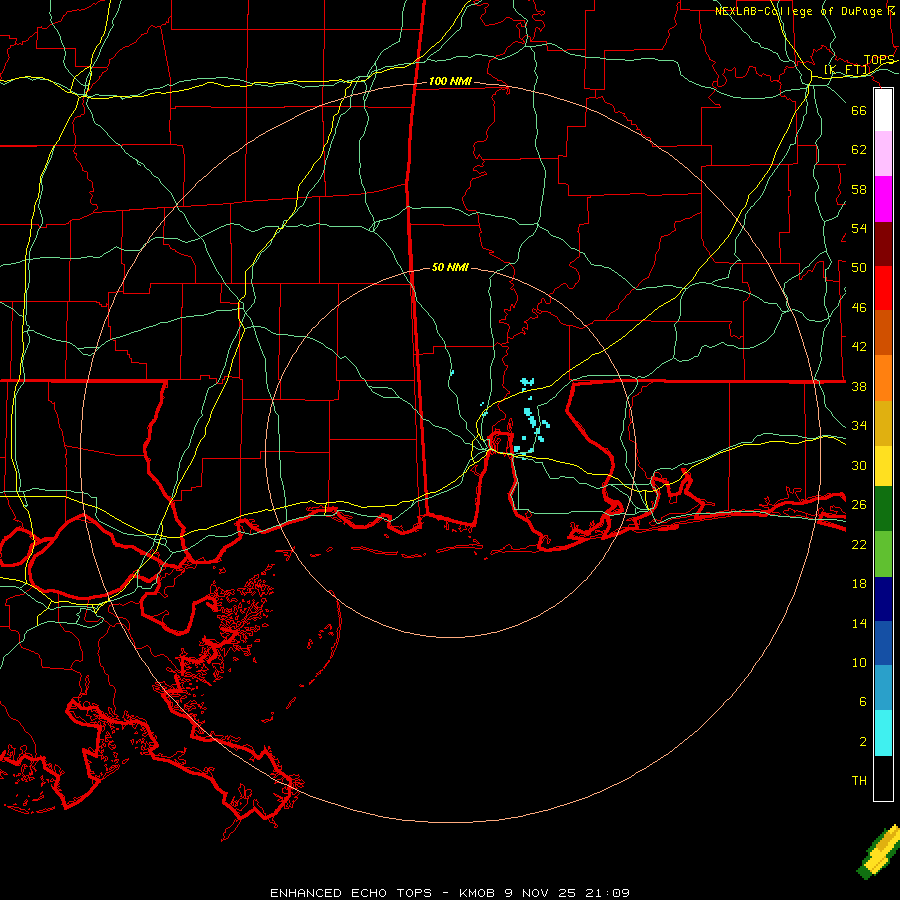The width and height of the screenshot is (900, 900).
Task: Click the ENHANCED ECHO TOPS product title
Action: (x=351, y=893)
